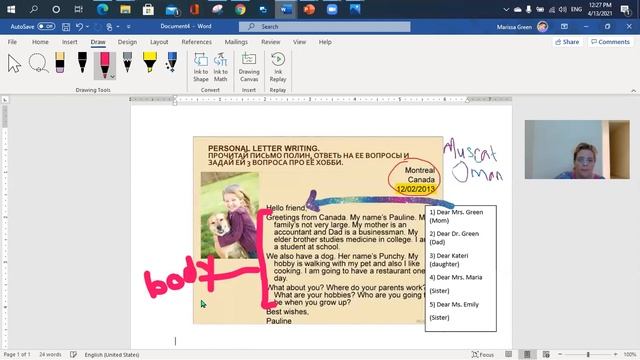Screen dimensions: 640x360
Task: Expand the Undo history dropdown
Action: (x=87, y=27)
